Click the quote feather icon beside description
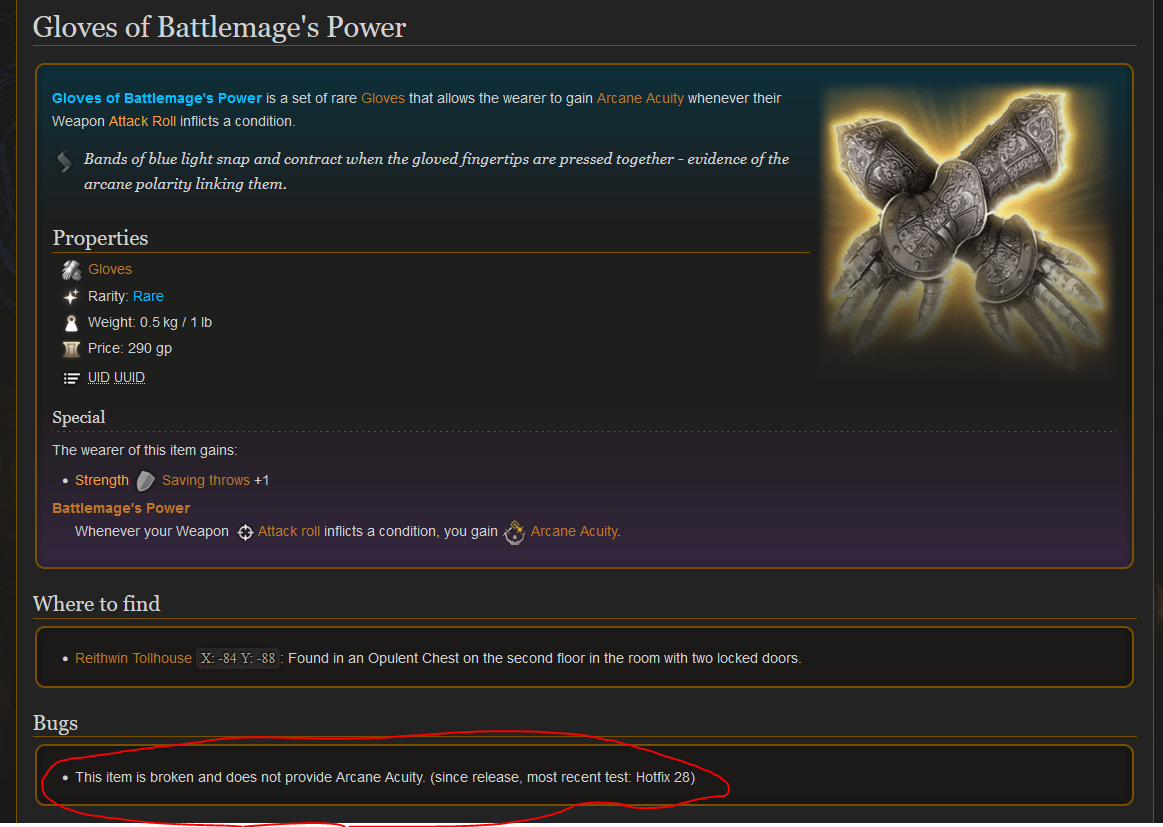The height and width of the screenshot is (827, 1163). 65,161
